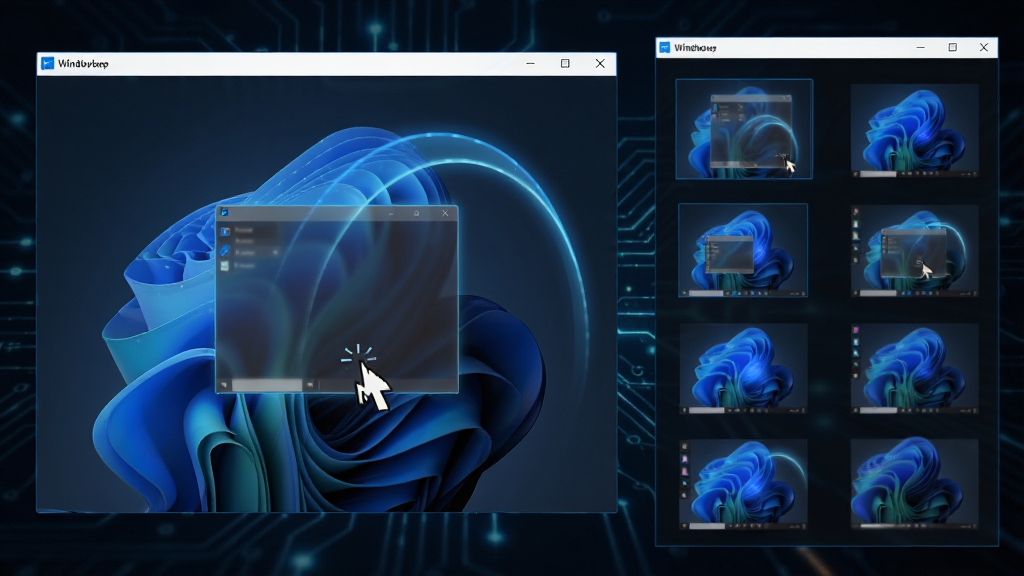The image size is (1024, 576).
Task: Maximize the inner translucent window
Action: 417,214
